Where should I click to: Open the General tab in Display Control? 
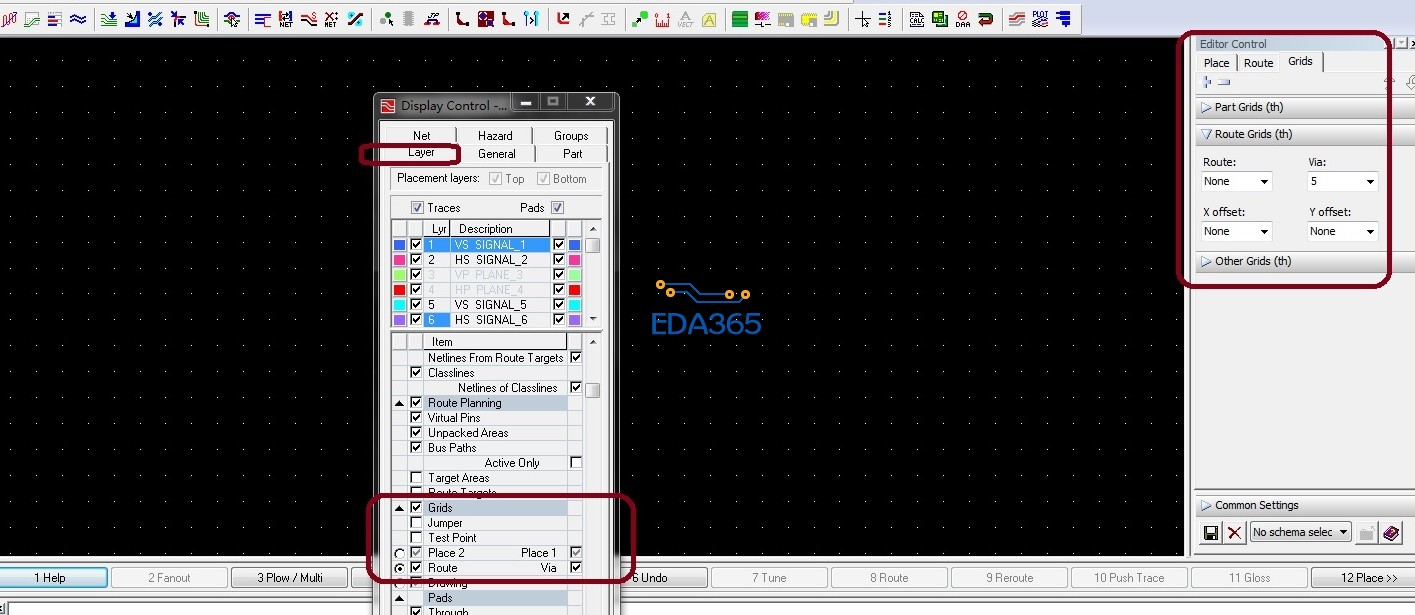[497, 154]
